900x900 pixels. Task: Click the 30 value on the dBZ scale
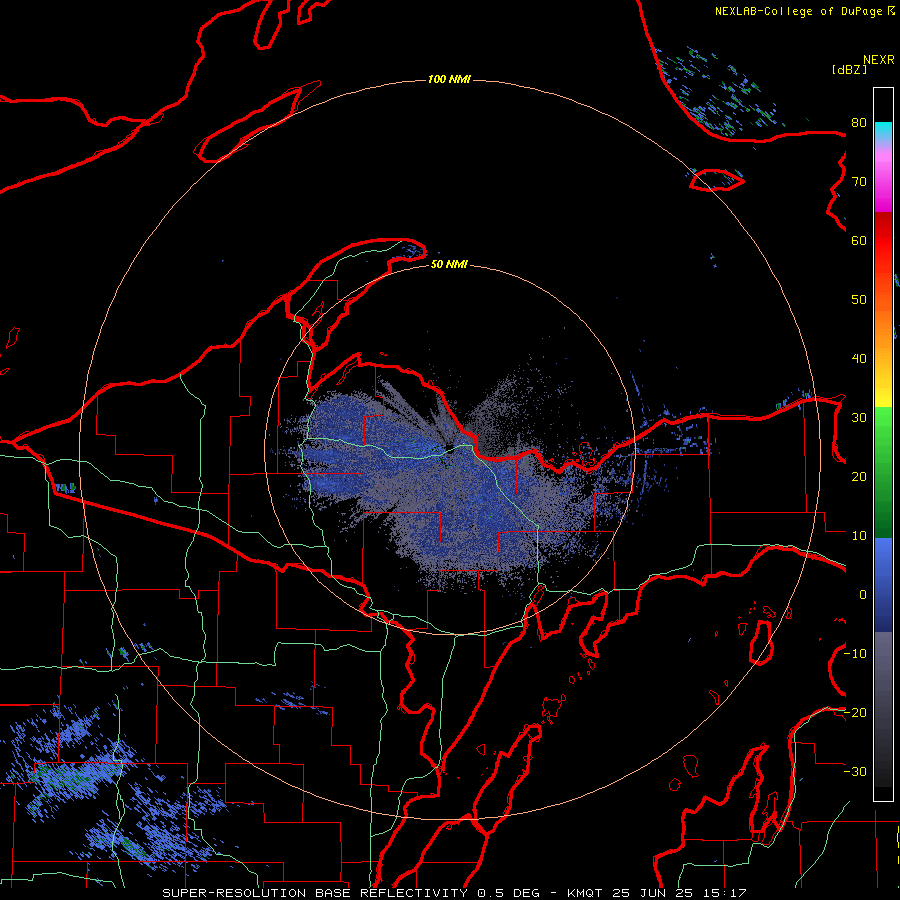point(859,417)
